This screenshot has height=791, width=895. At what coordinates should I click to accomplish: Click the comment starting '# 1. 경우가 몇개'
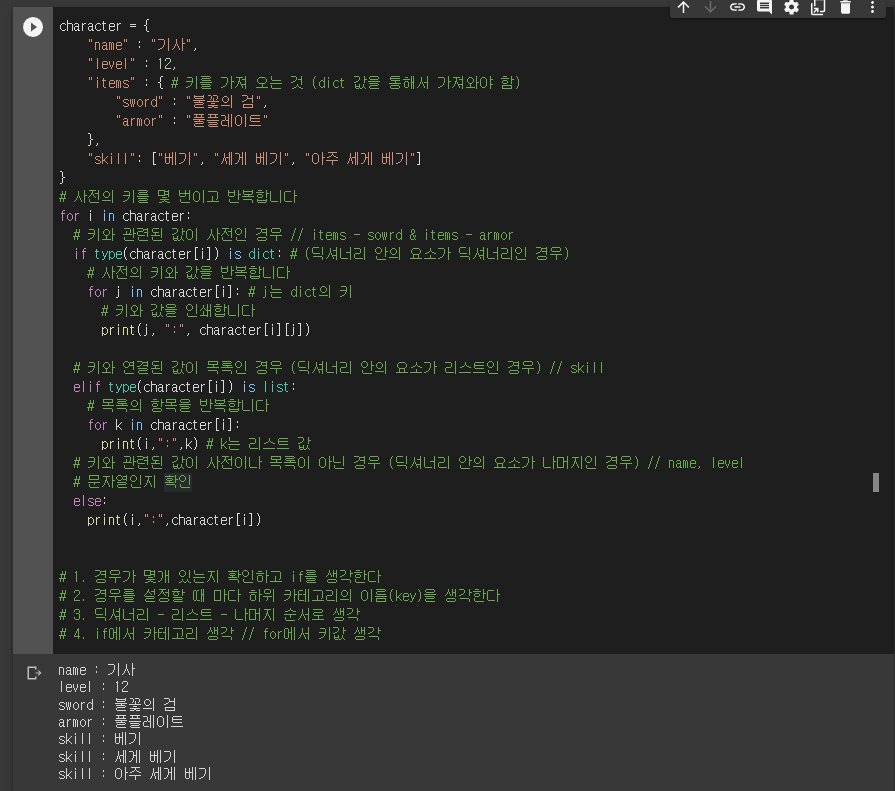click(x=220, y=577)
